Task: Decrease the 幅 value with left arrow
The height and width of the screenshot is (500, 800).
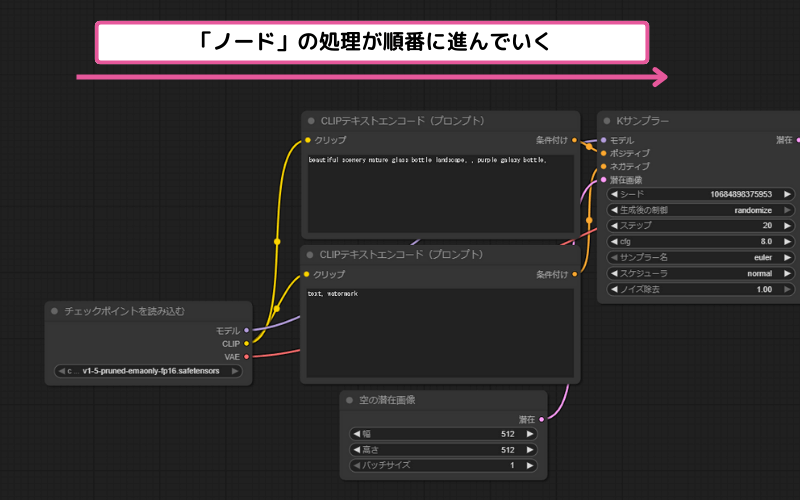Action: [357, 434]
